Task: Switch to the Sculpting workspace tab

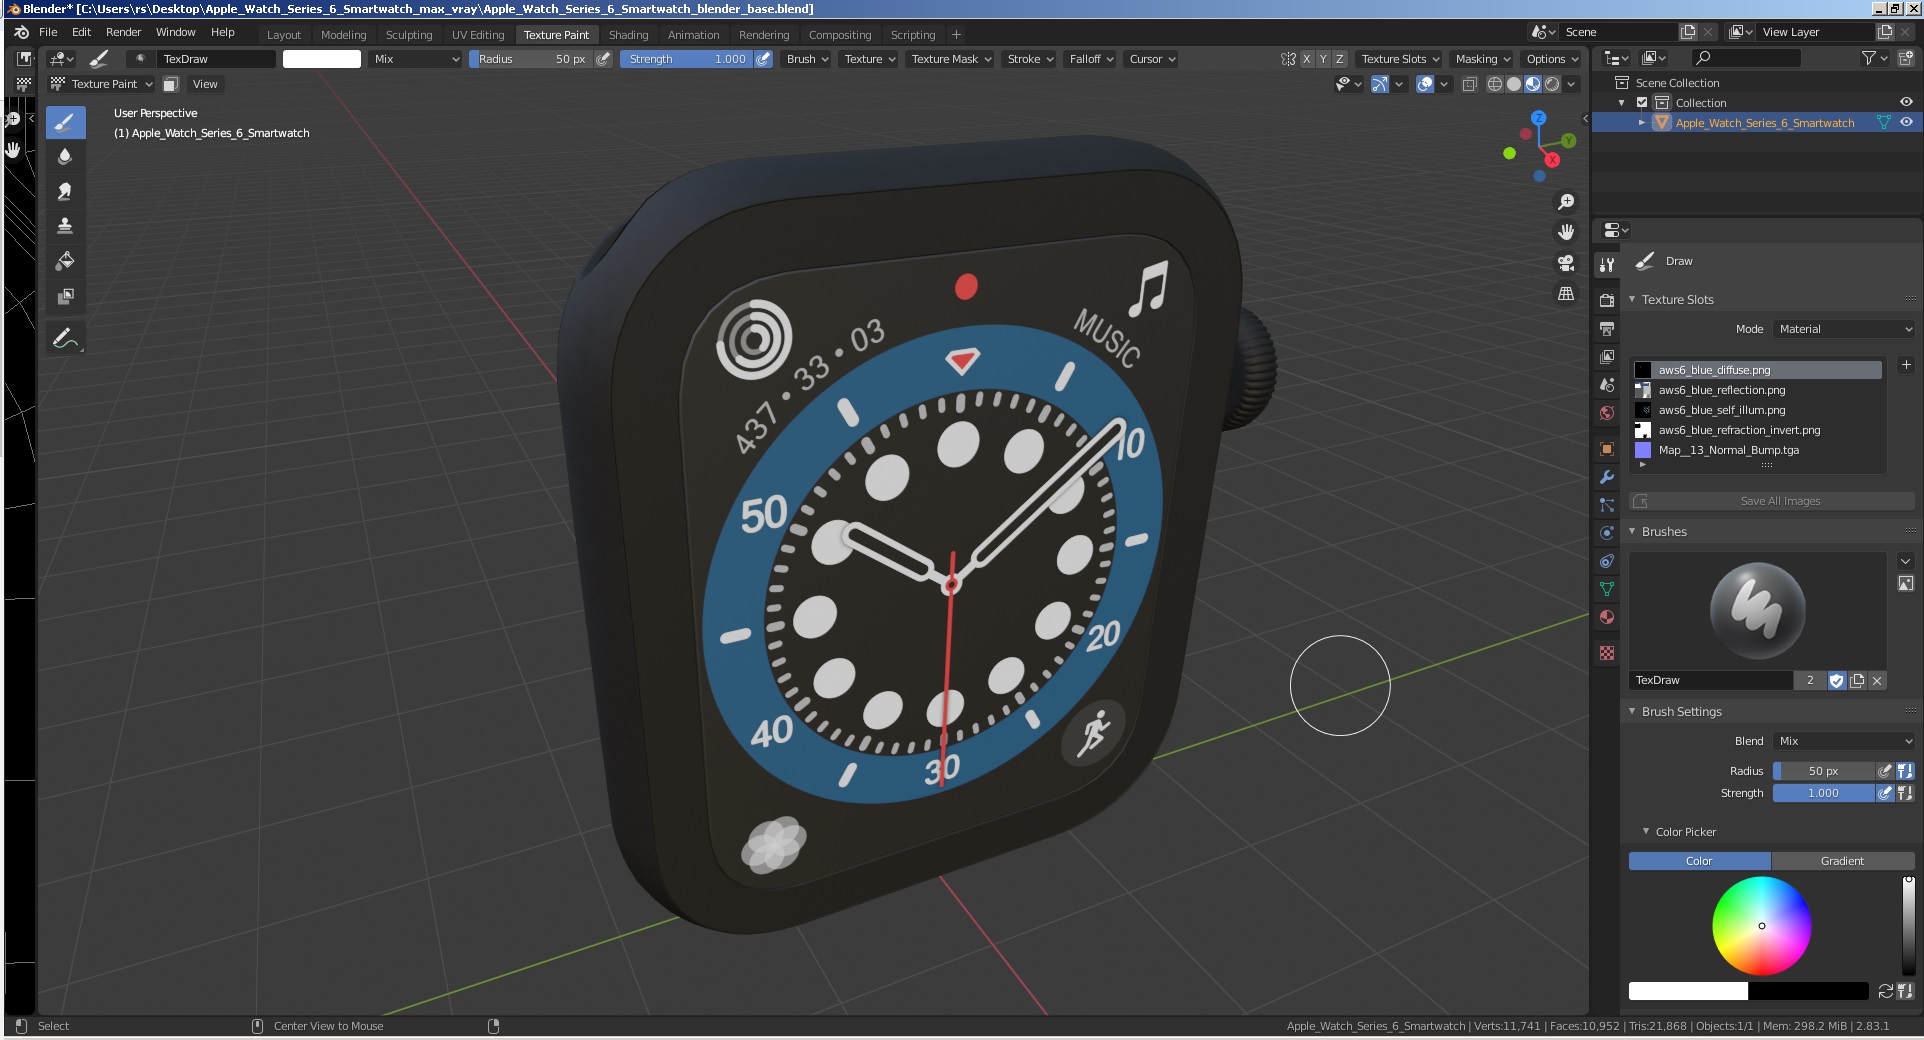Action: pos(409,34)
